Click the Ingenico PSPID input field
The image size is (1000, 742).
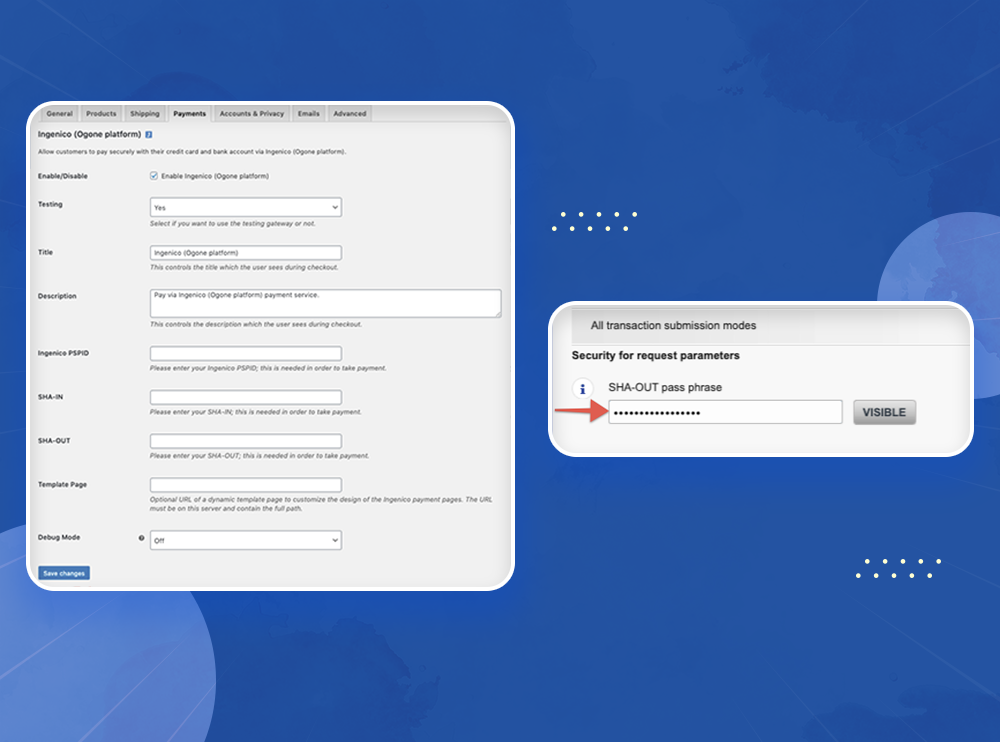coord(245,354)
